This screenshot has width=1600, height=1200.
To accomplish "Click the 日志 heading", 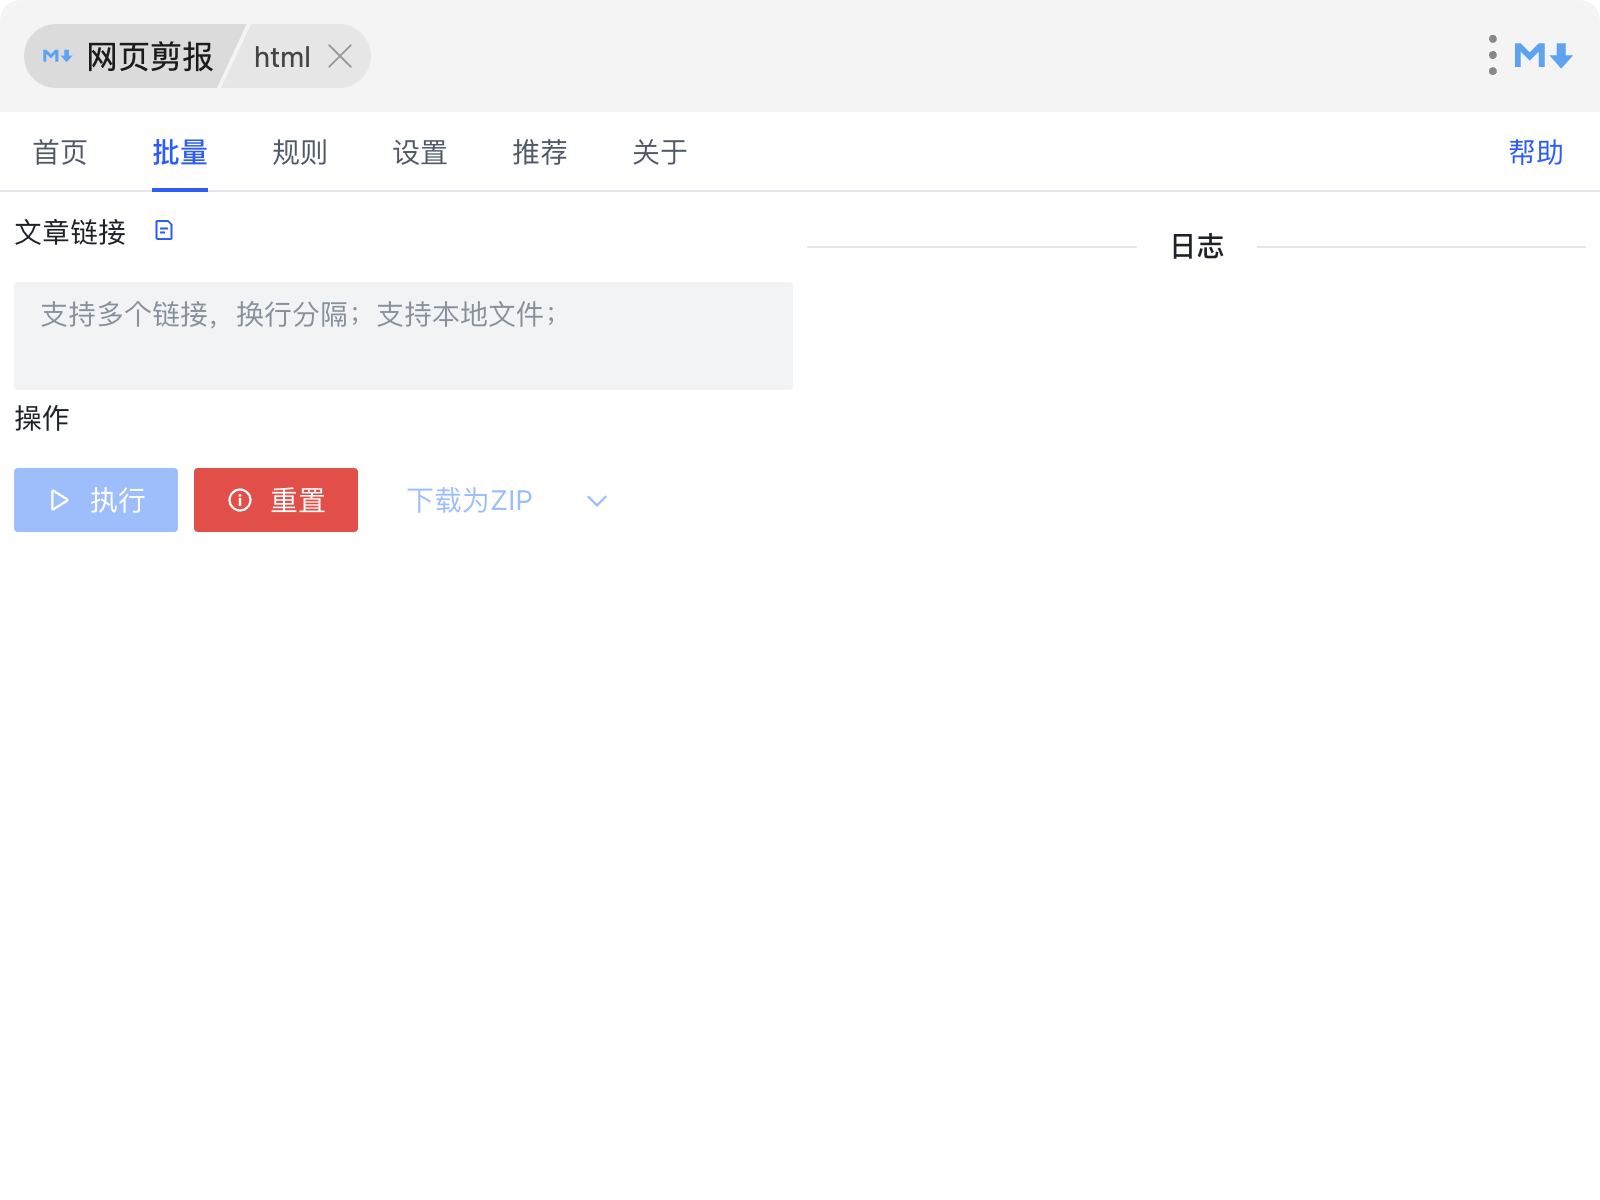I will click(1197, 246).
